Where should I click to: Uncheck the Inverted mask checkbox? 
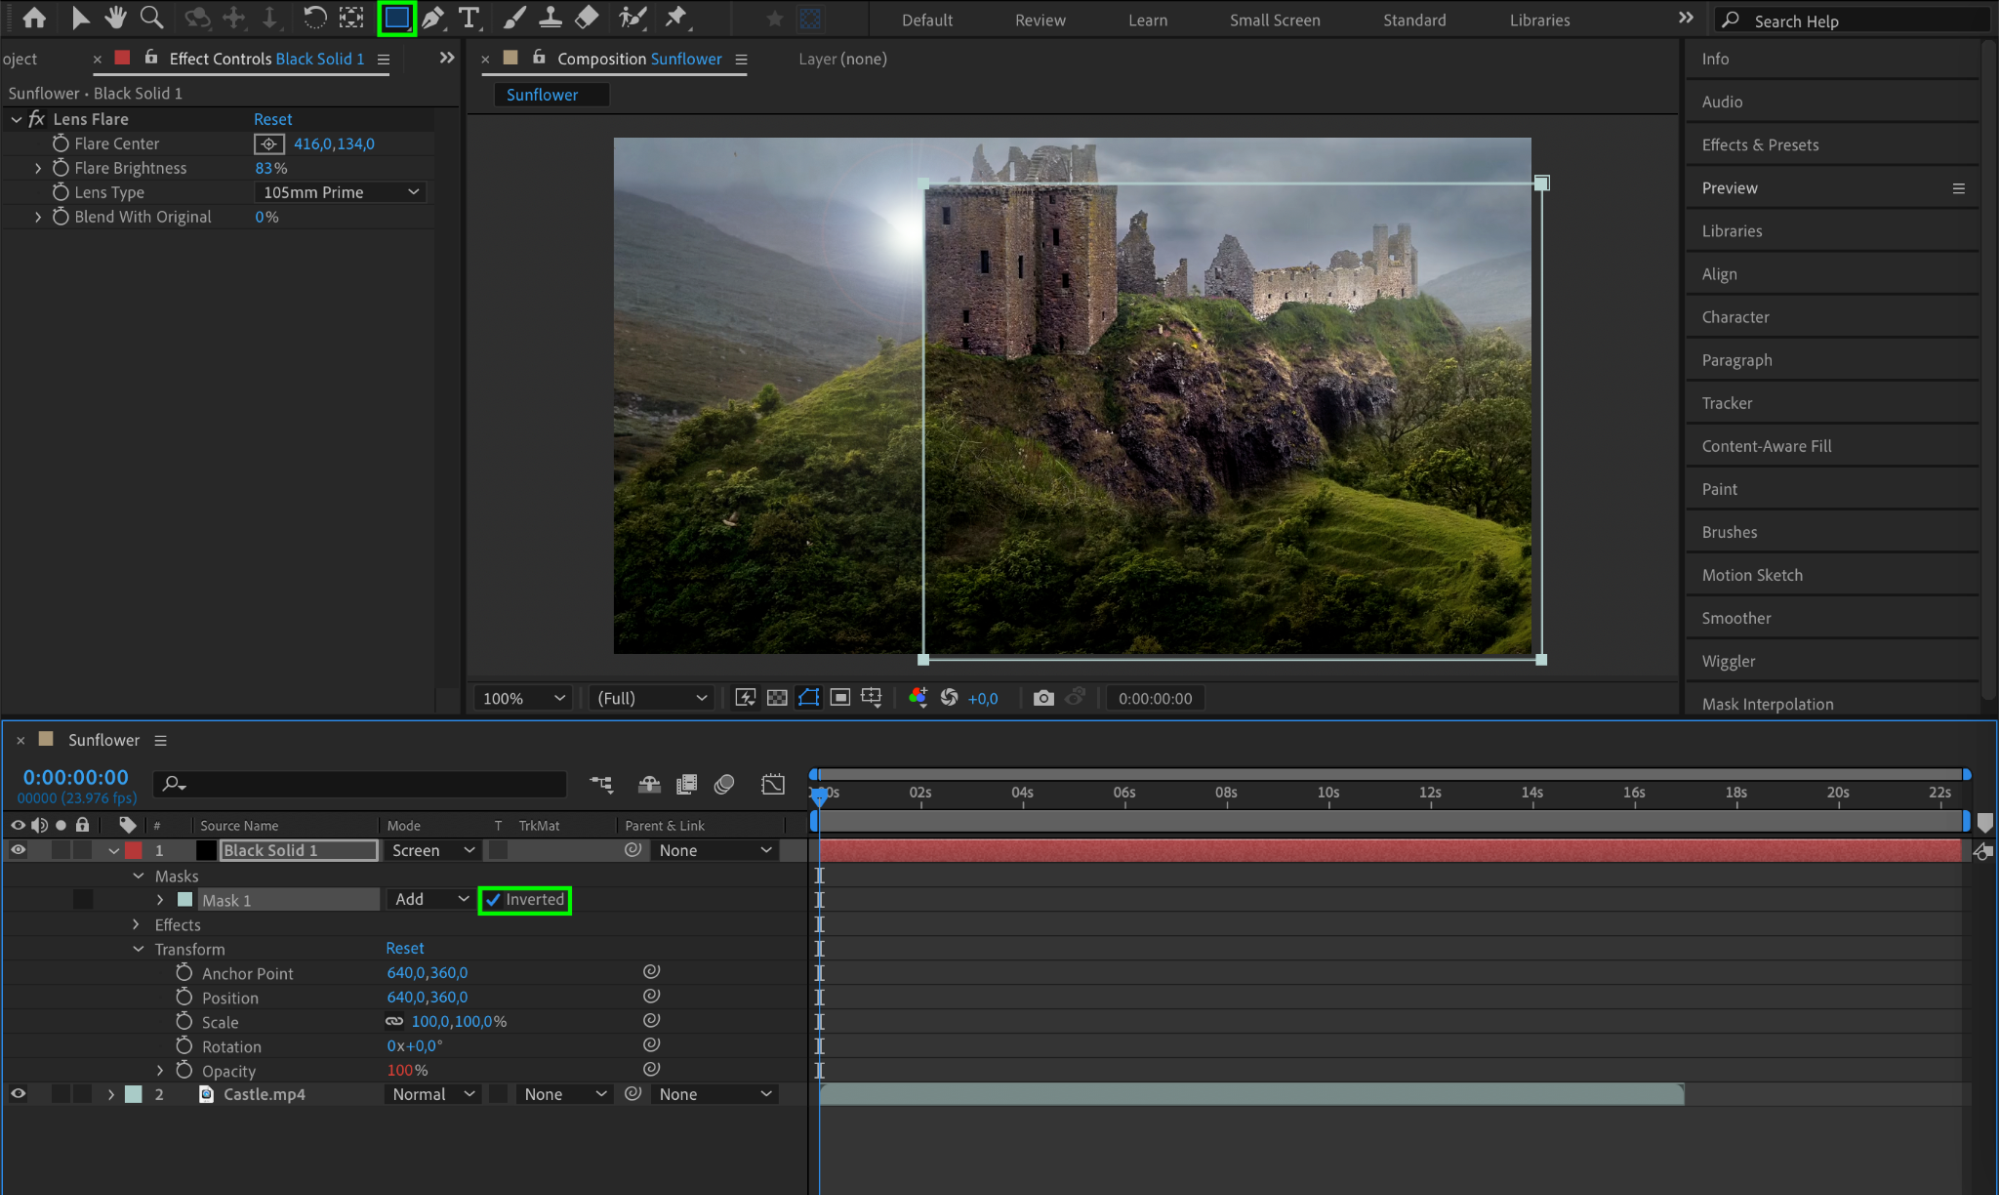click(494, 900)
